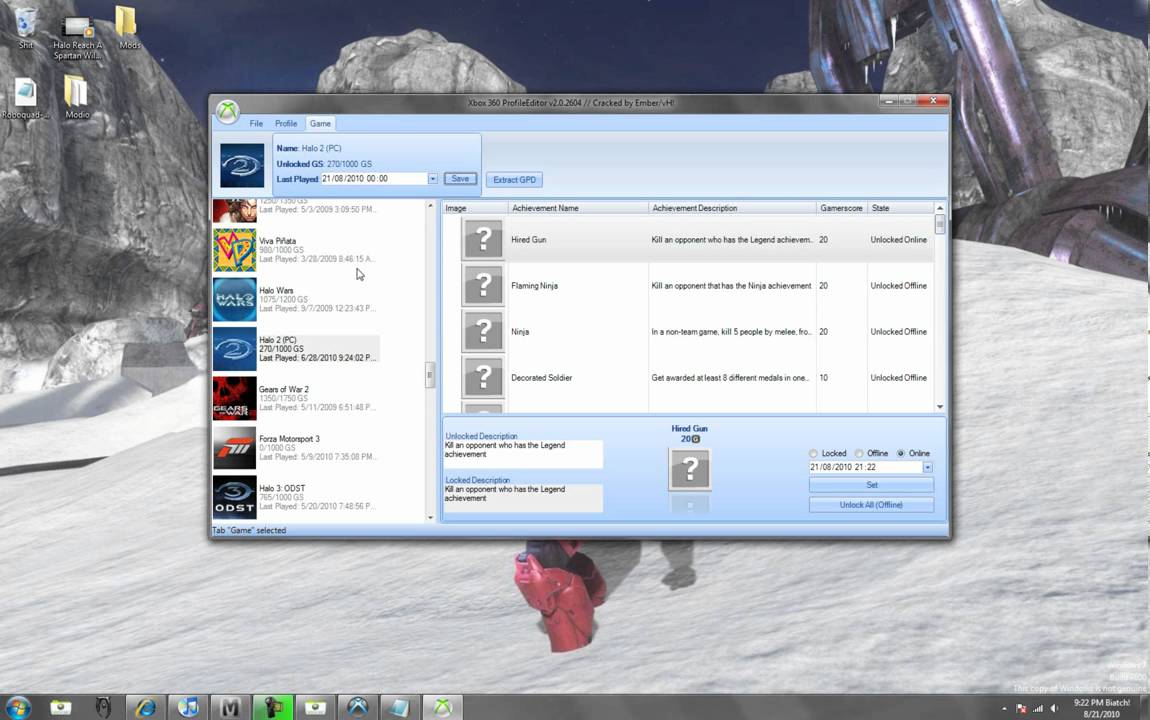This screenshot has height=720, width=1150.
Task: Click the Set button
Action: point(871,485)
